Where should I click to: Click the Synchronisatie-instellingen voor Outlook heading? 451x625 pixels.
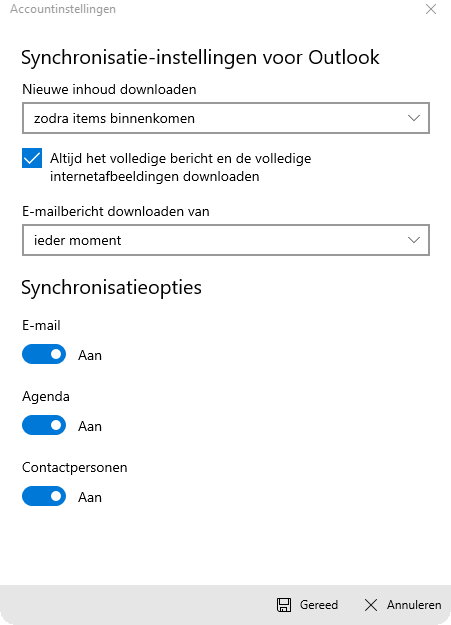[200, 58]
